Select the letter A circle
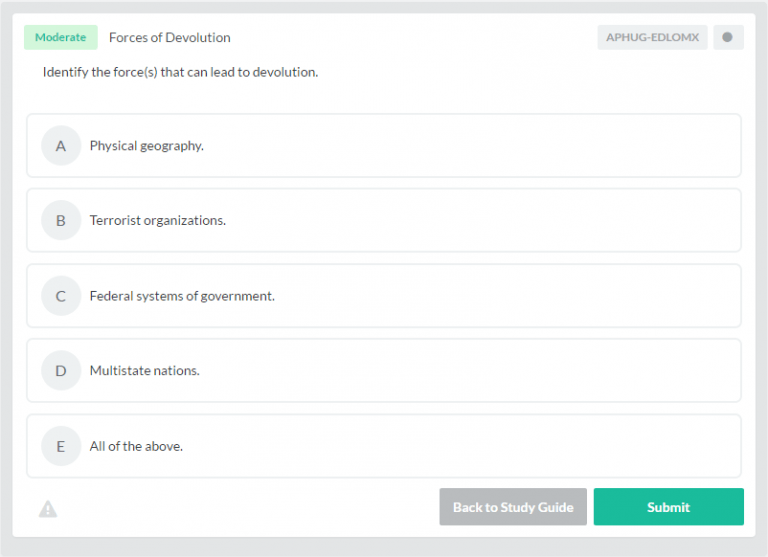 click(61, 146)
